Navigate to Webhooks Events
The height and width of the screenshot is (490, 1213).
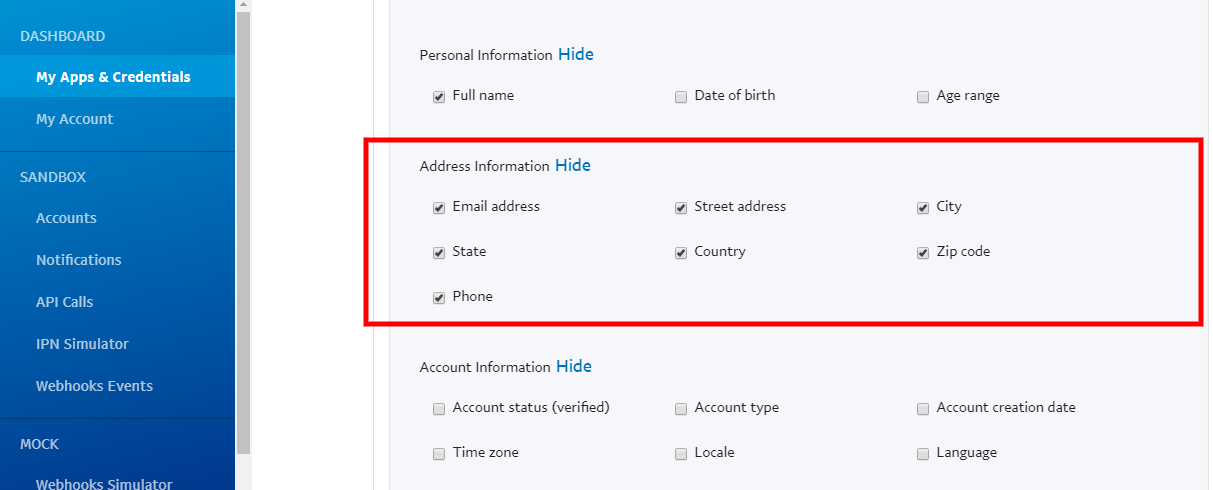tap(94, 386)
